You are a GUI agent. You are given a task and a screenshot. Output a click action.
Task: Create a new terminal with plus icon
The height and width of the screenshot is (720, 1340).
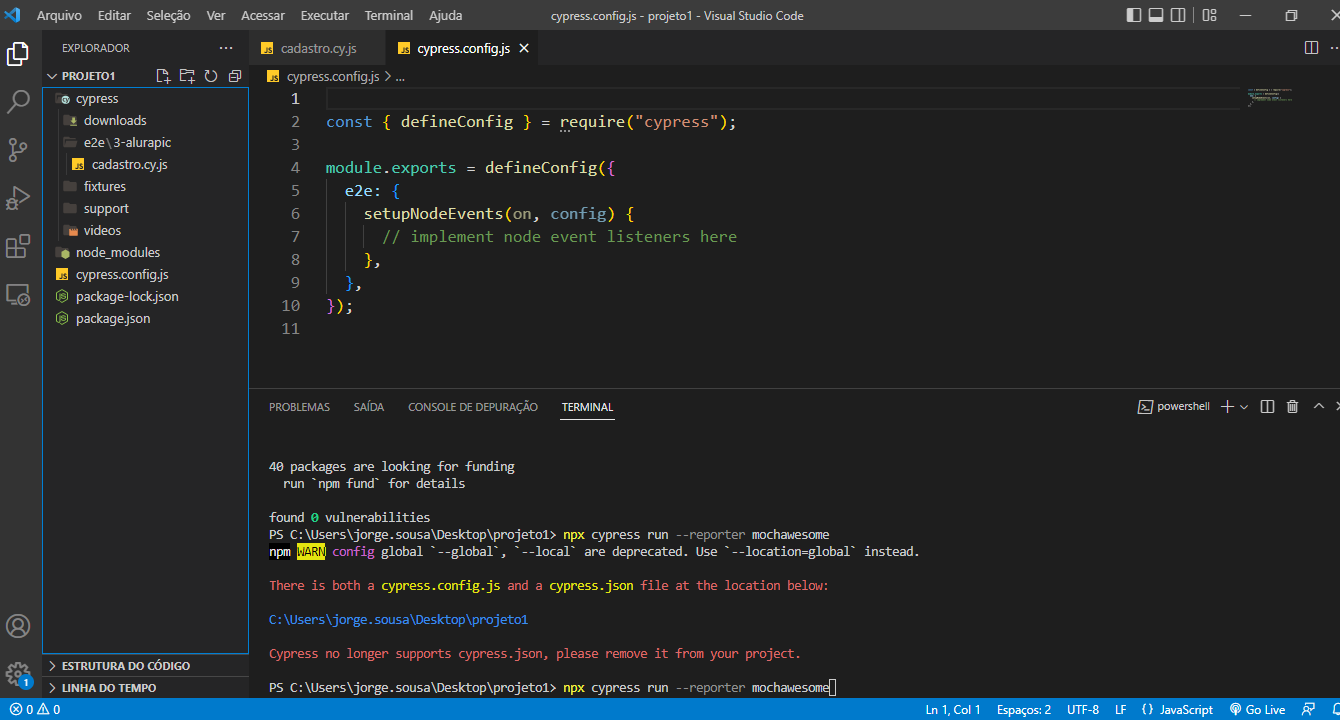click(x=1228, y=406)
